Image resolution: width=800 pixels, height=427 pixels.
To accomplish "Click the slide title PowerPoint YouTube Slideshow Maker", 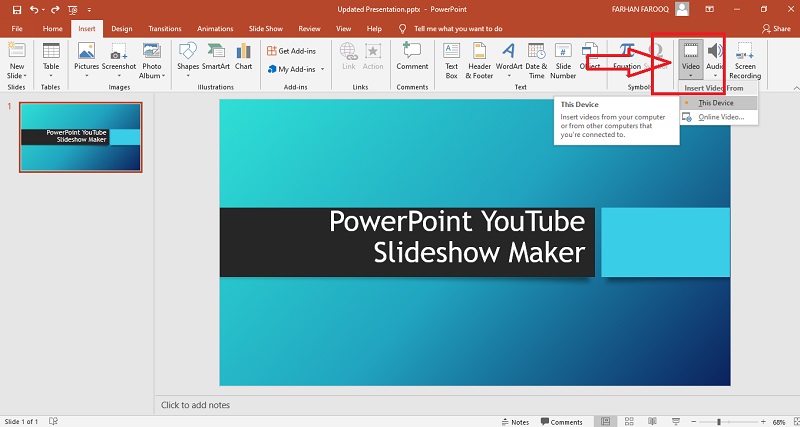I will coord(457,237).
